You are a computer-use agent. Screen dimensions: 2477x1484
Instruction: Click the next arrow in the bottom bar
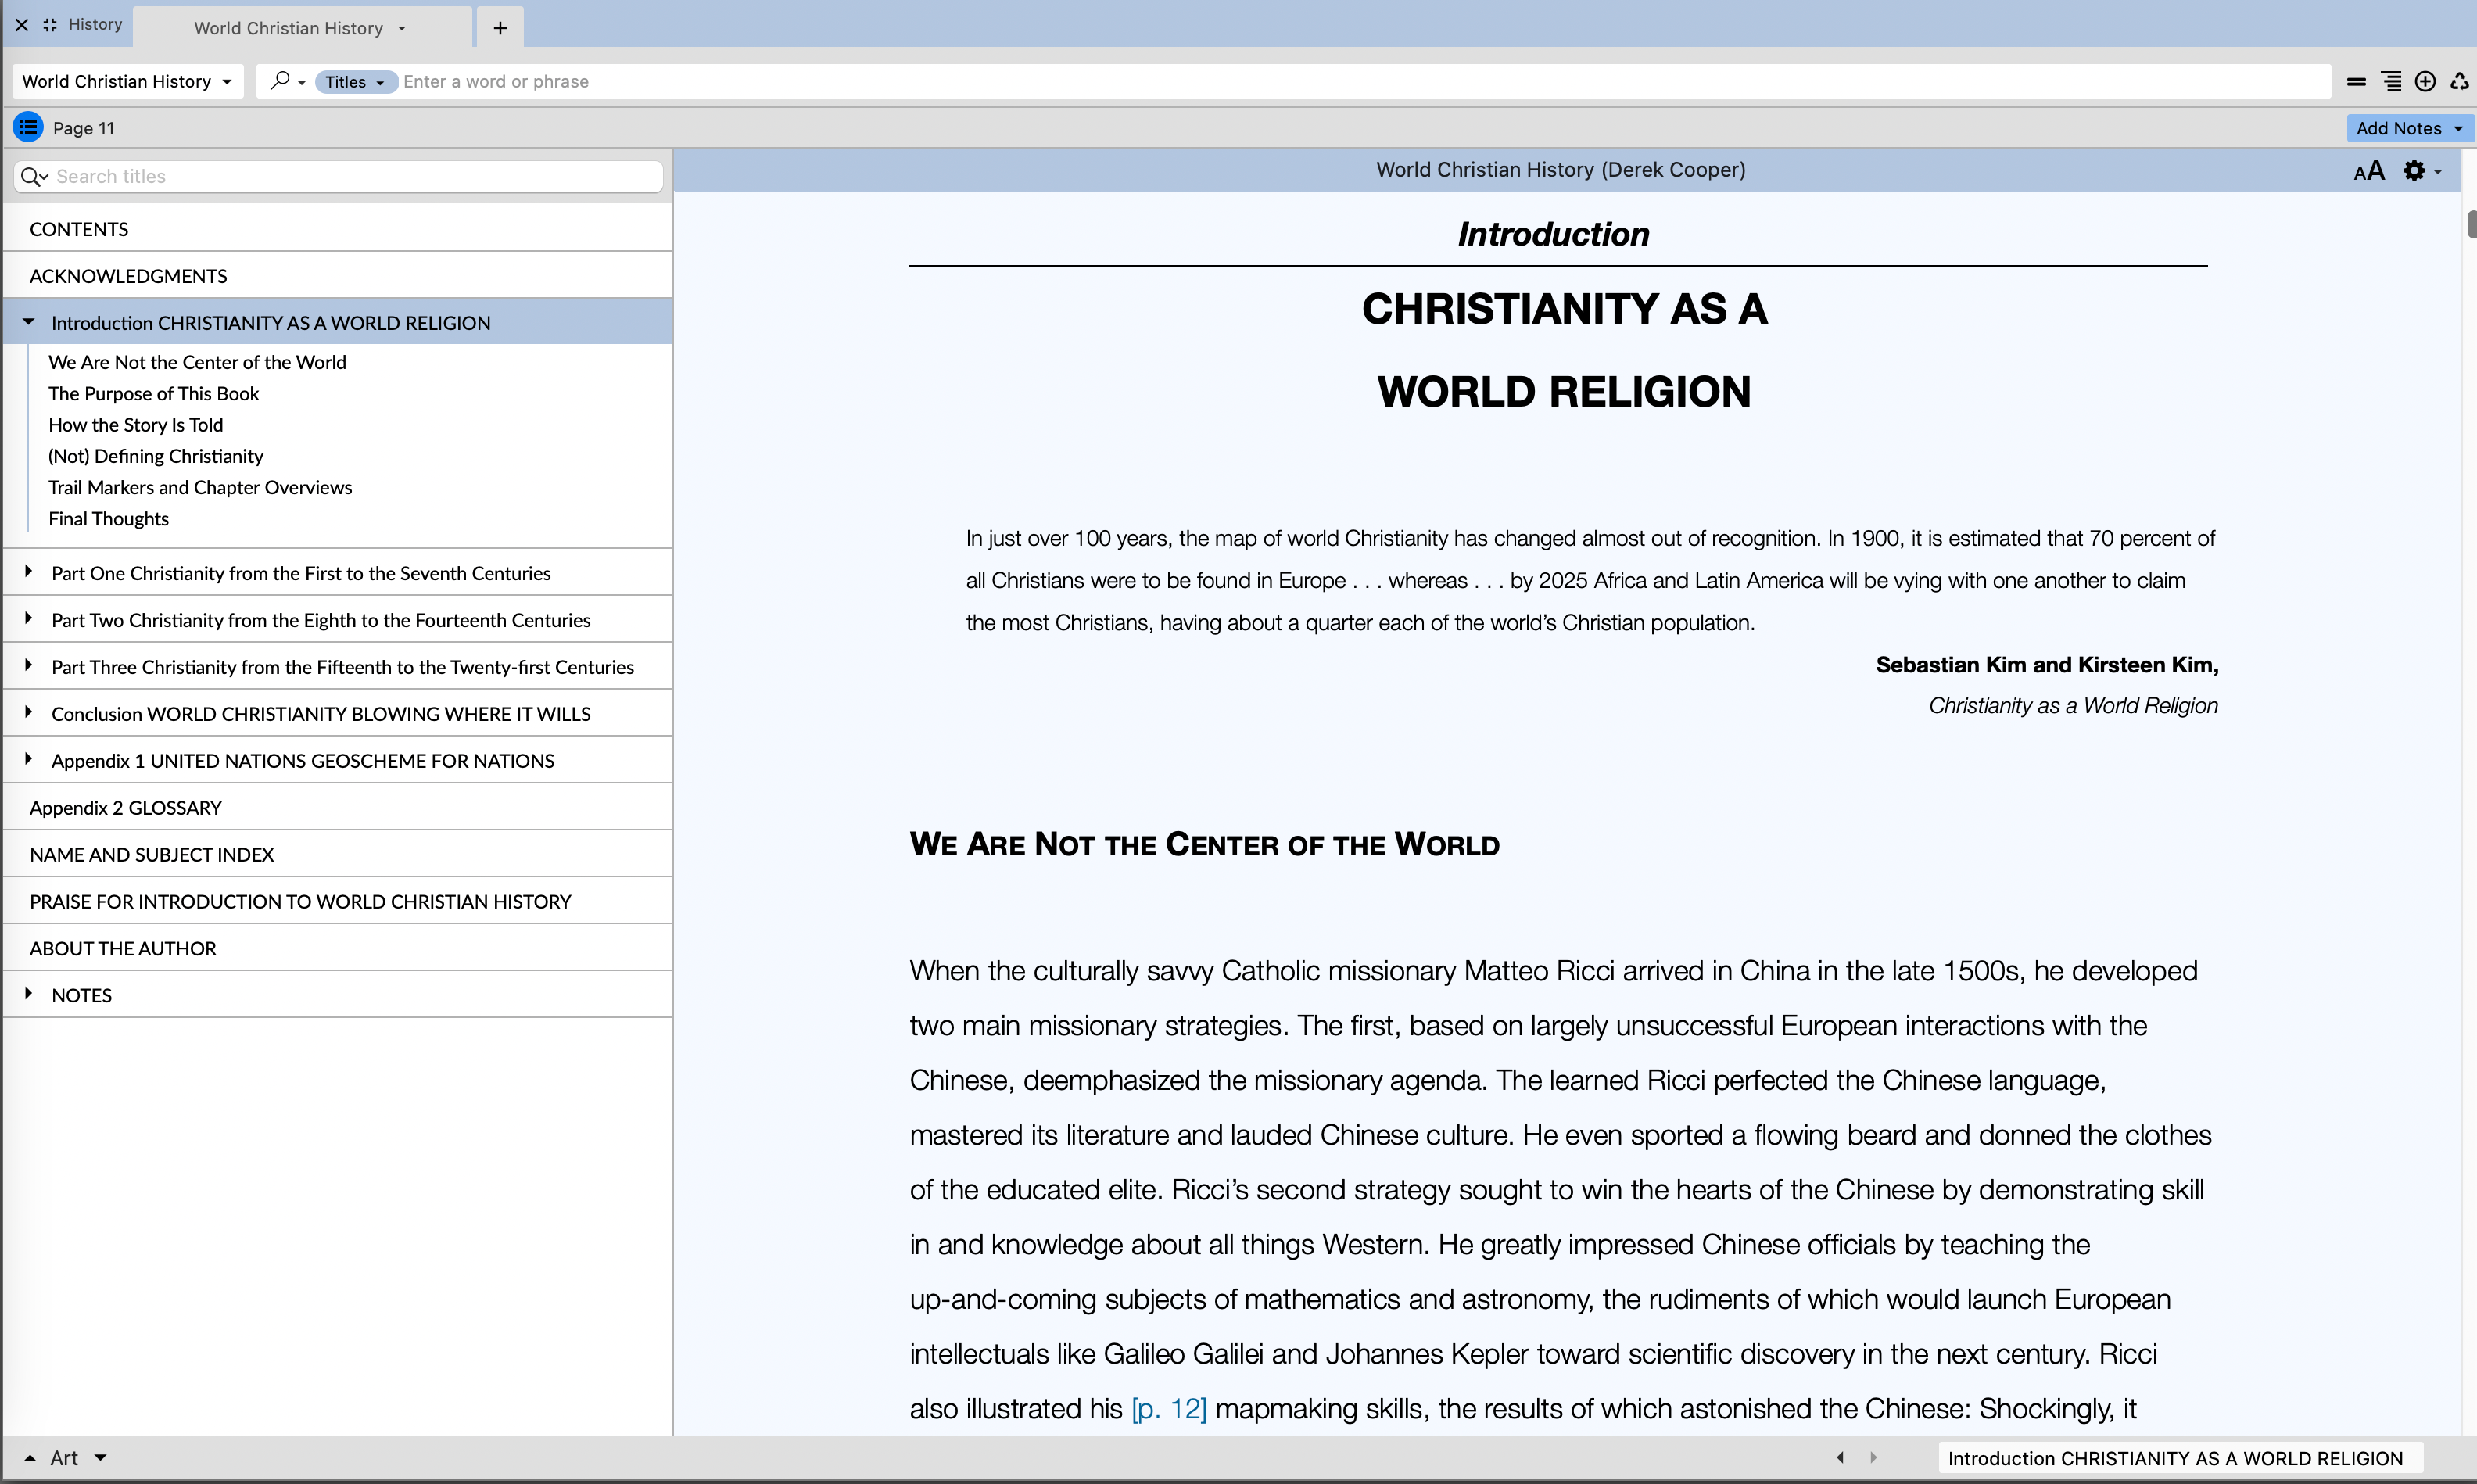point(1873,1457)
